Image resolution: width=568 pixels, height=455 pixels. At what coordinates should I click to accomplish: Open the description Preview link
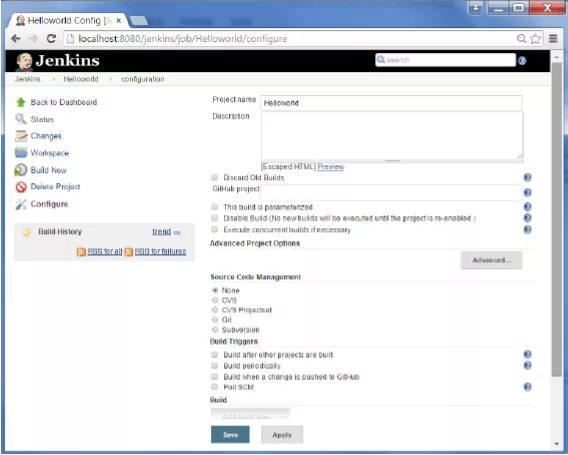(331, 167)
